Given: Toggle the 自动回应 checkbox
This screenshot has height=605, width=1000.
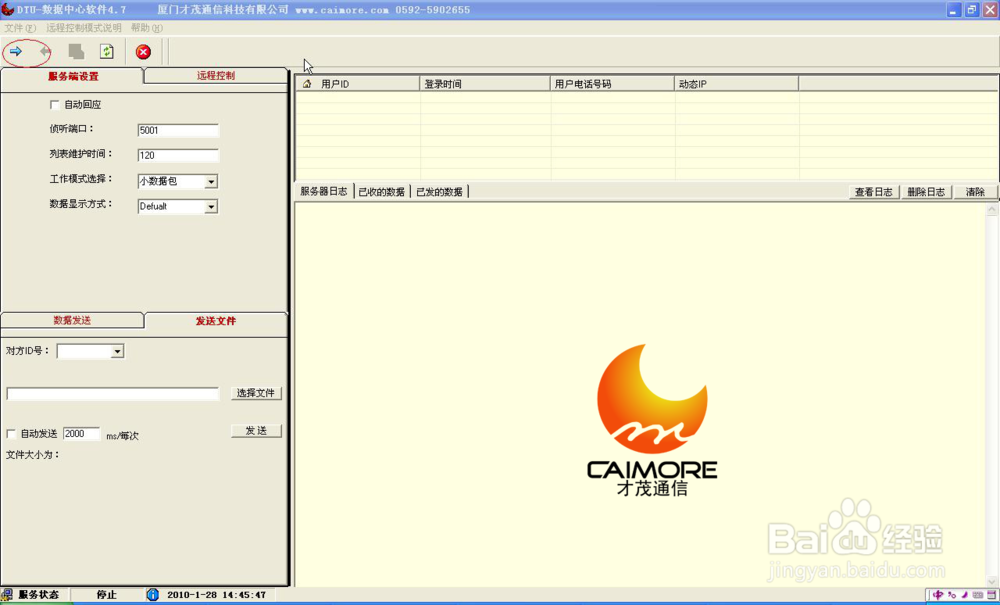Looking at the screenshot, I should (x=55, y=105).
